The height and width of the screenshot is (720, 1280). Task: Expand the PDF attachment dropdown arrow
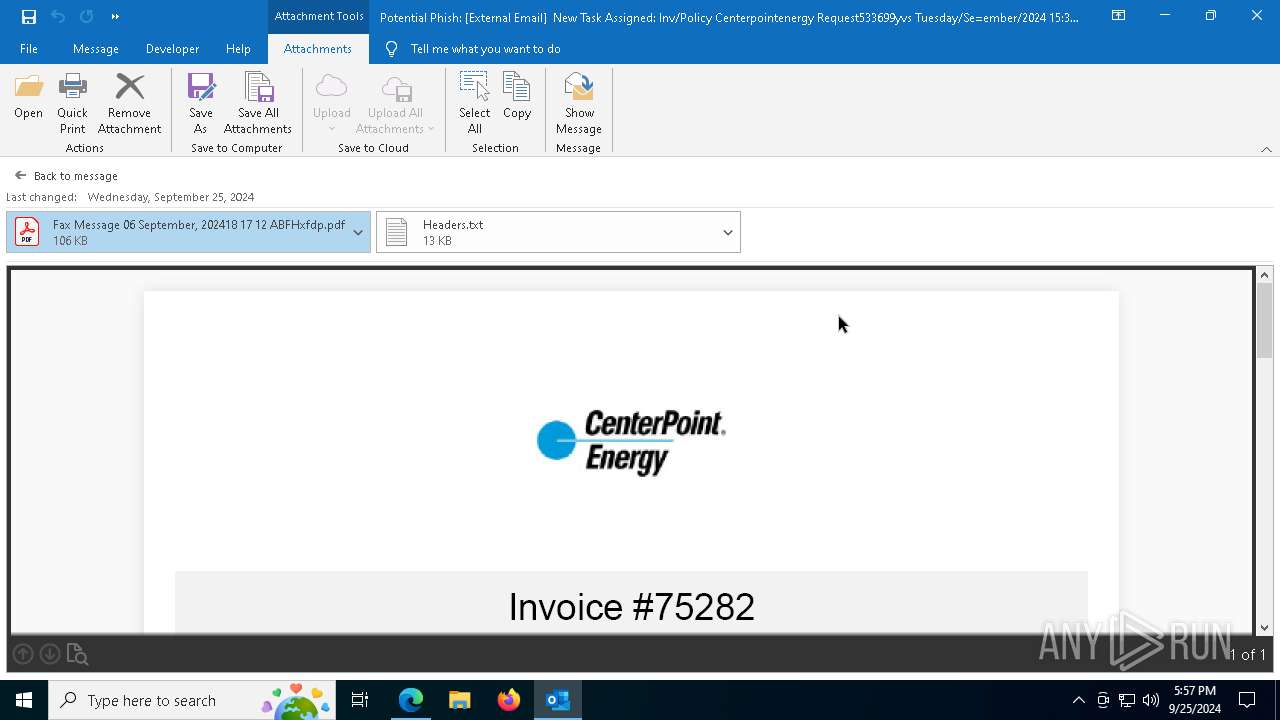coord(358,232)
